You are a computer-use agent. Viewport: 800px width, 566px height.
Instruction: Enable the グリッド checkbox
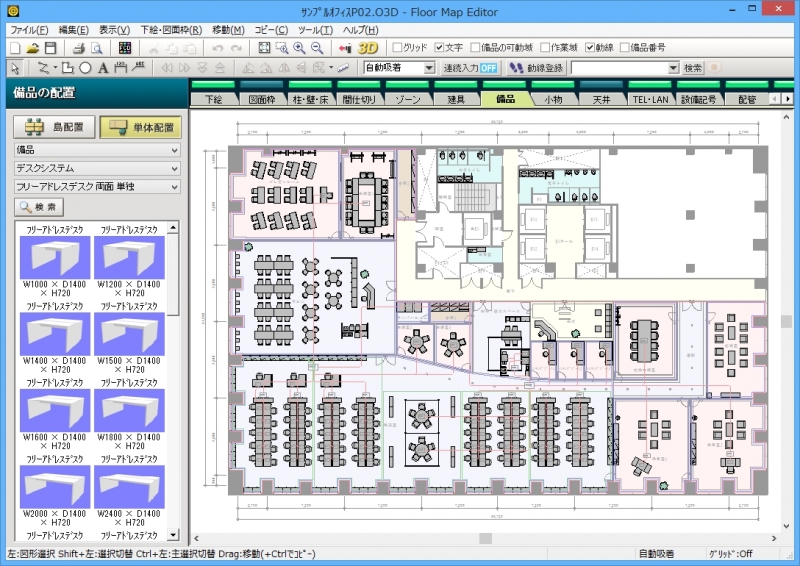pos(398,48)
